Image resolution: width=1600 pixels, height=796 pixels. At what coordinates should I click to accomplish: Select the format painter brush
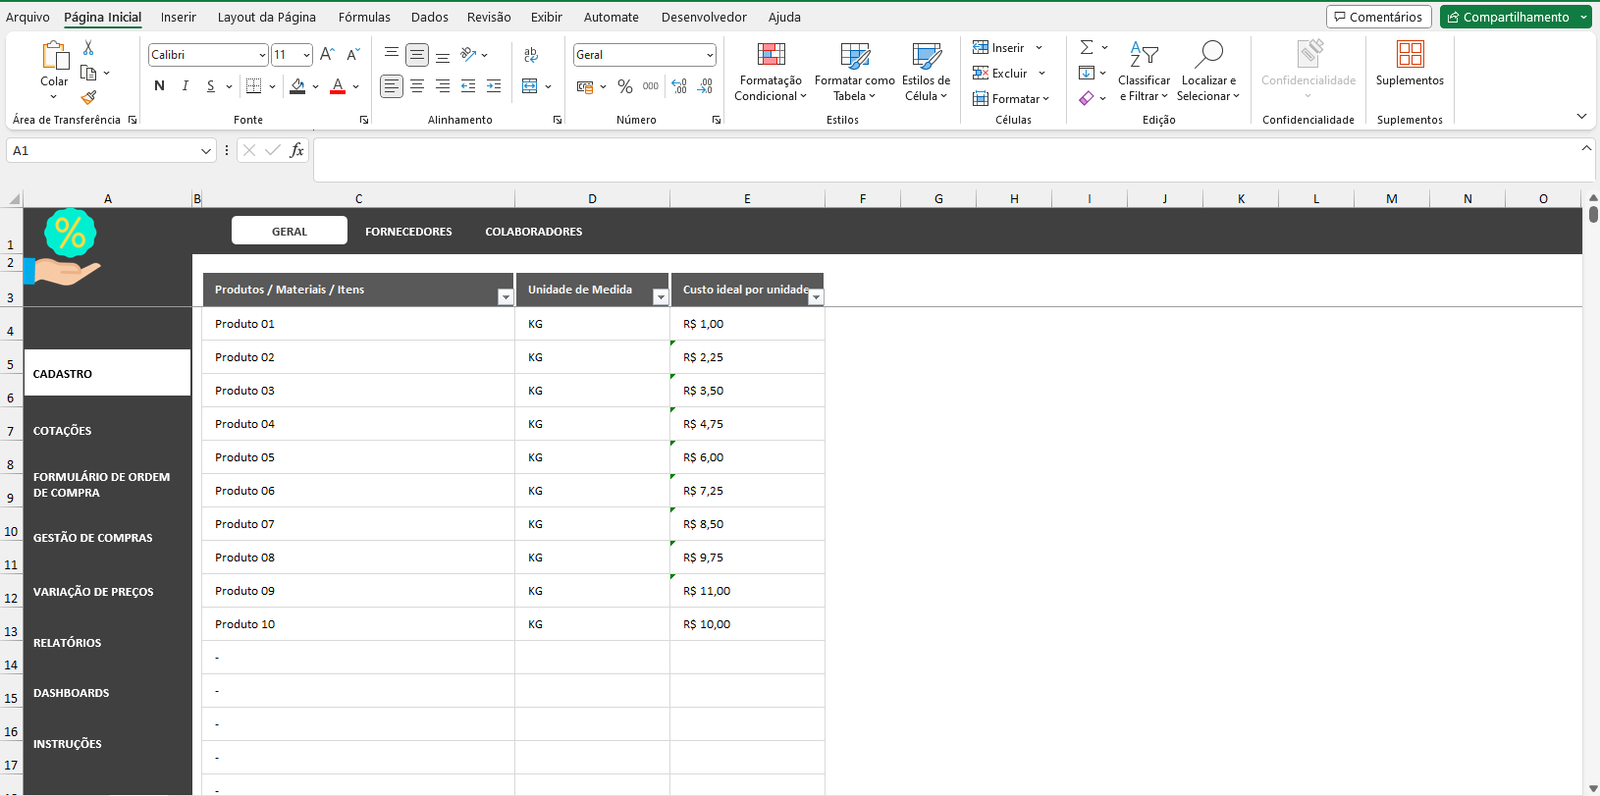[x=88, y=97]
